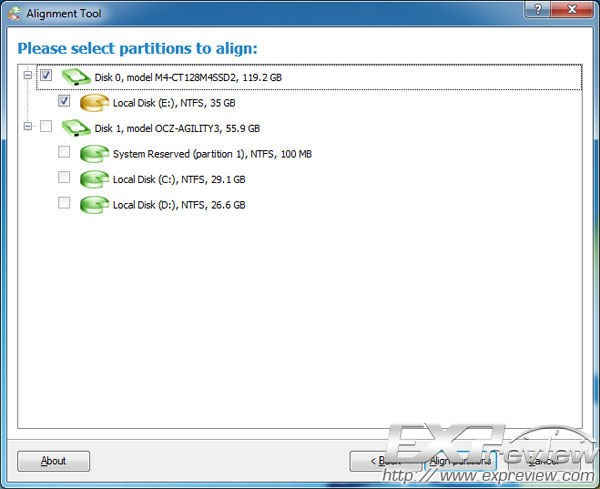
Task: Click the Local Disk (D:) partition icon
Action: [x=94, y=205]
